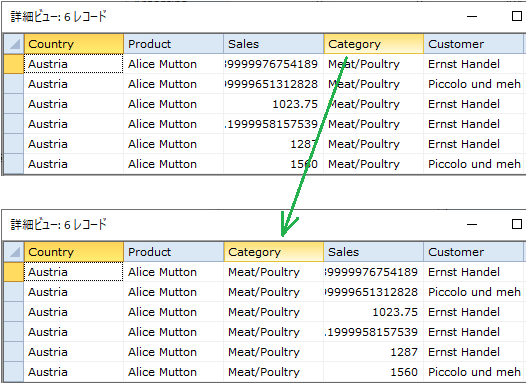This screenshot has width=526, height=384.
Task: Click Category column header in bottom detail window
Action: click(274, 252)
